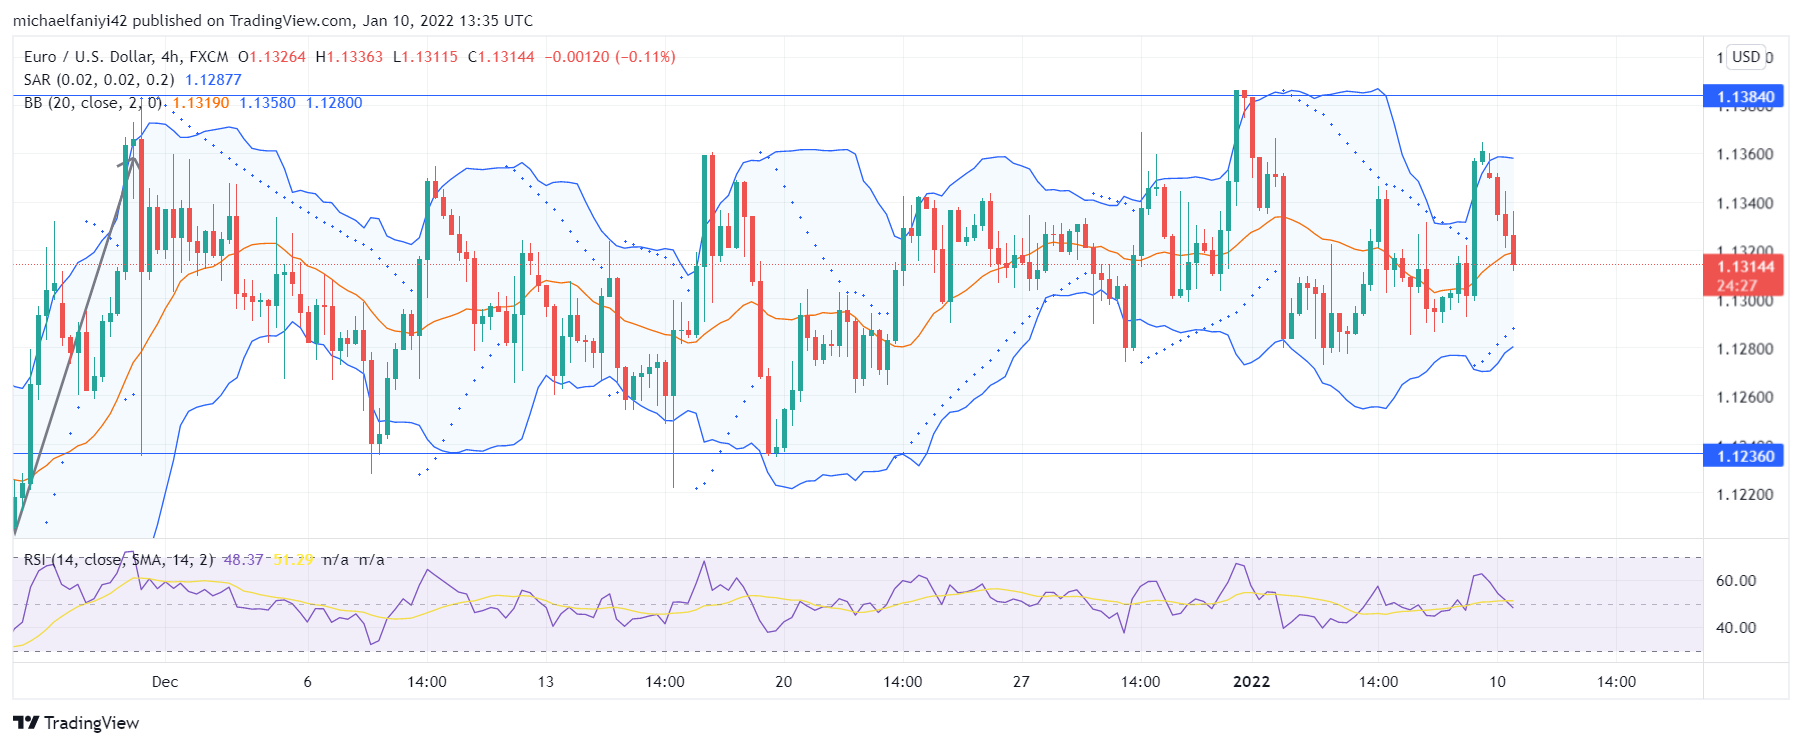1802x746 pixels.
Task: Click the BB basis value 1.13190
Action: (x=201, y=103)
